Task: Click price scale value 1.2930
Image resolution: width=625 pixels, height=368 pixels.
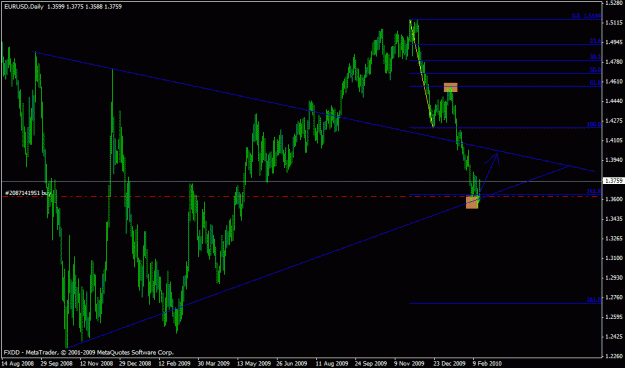Action: (x=614, y=277)
